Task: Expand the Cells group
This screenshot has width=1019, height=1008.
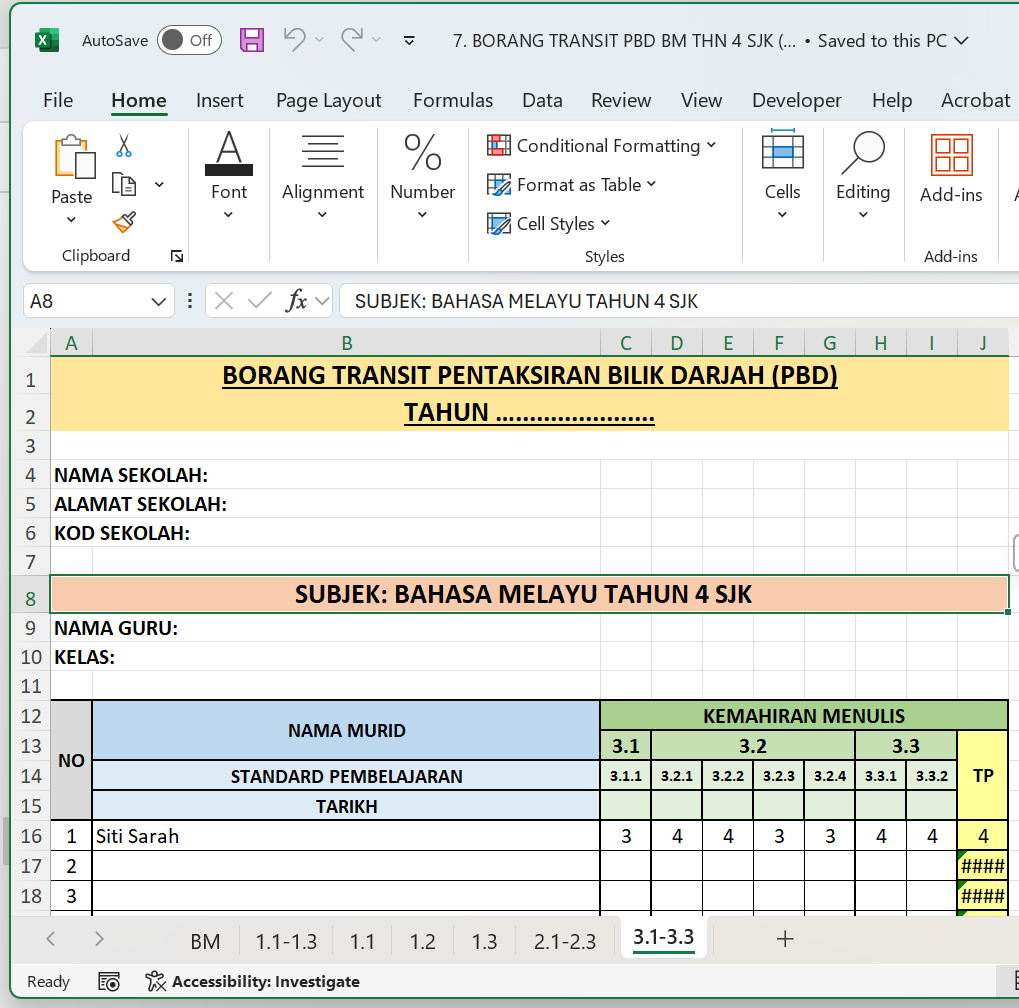Action: tap(782, 175)
